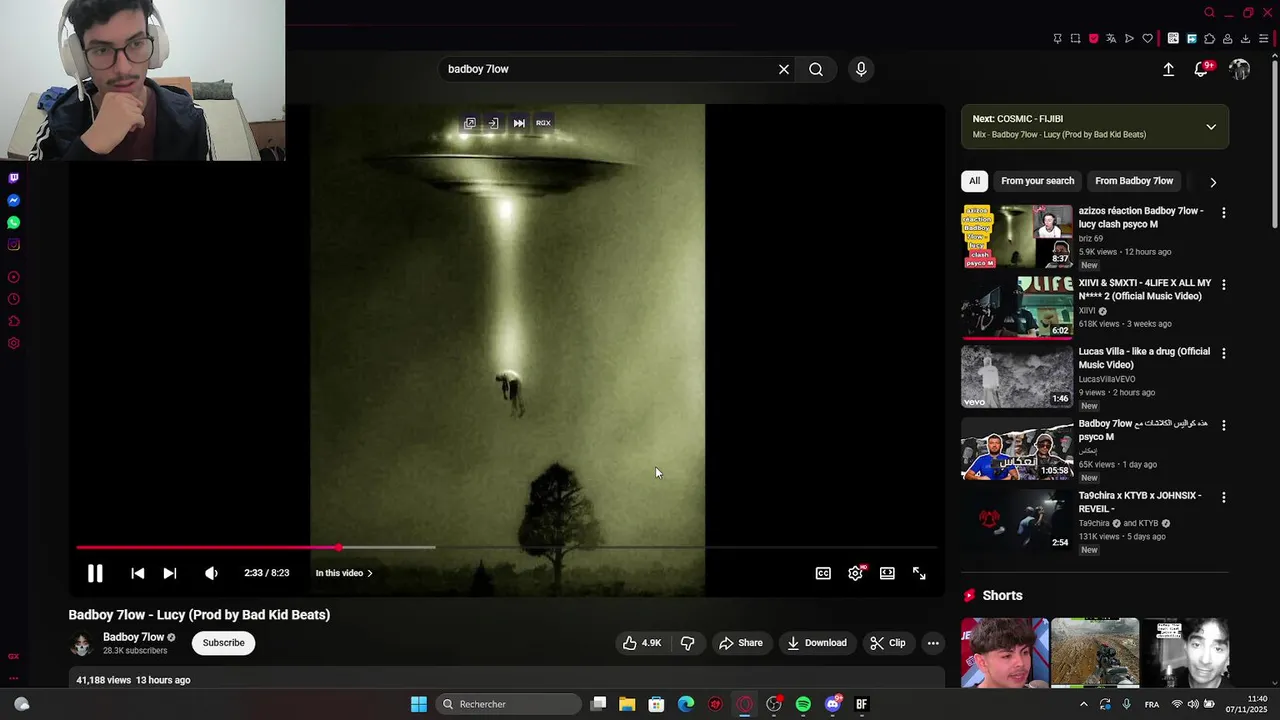
Task: Open Instagram in the sidebar
Action: [x=13, y=244]
